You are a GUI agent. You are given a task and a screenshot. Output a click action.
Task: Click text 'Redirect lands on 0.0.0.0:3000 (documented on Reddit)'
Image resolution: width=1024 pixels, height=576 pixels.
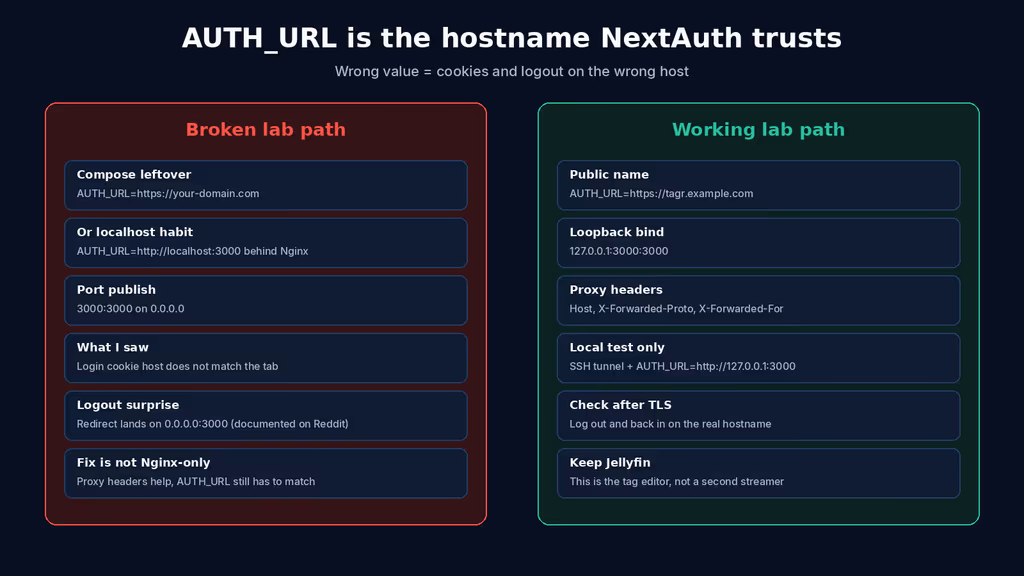point(212,424)
